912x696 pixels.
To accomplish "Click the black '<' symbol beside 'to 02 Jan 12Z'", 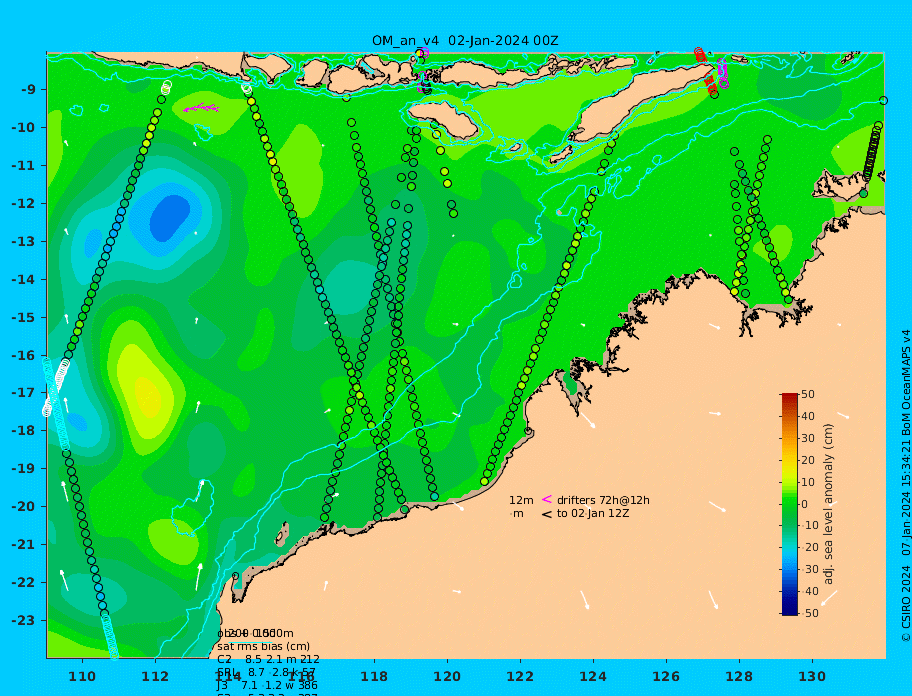I will coord(547,514).
